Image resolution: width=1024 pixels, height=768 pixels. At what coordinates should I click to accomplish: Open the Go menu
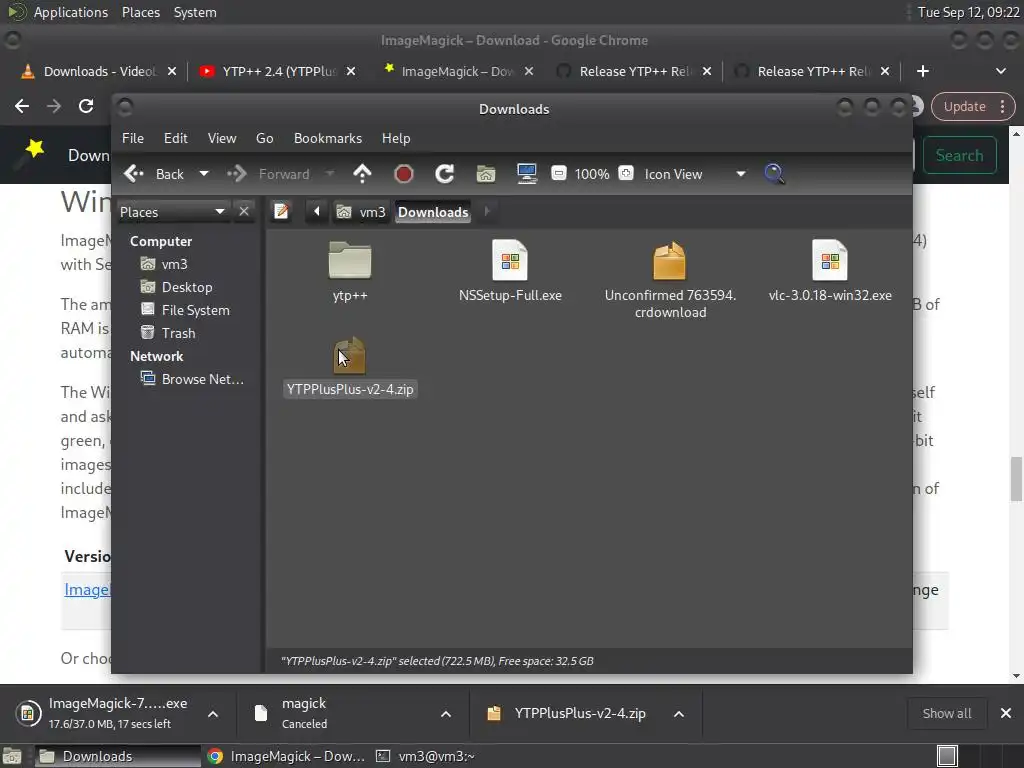click(264, 138)
